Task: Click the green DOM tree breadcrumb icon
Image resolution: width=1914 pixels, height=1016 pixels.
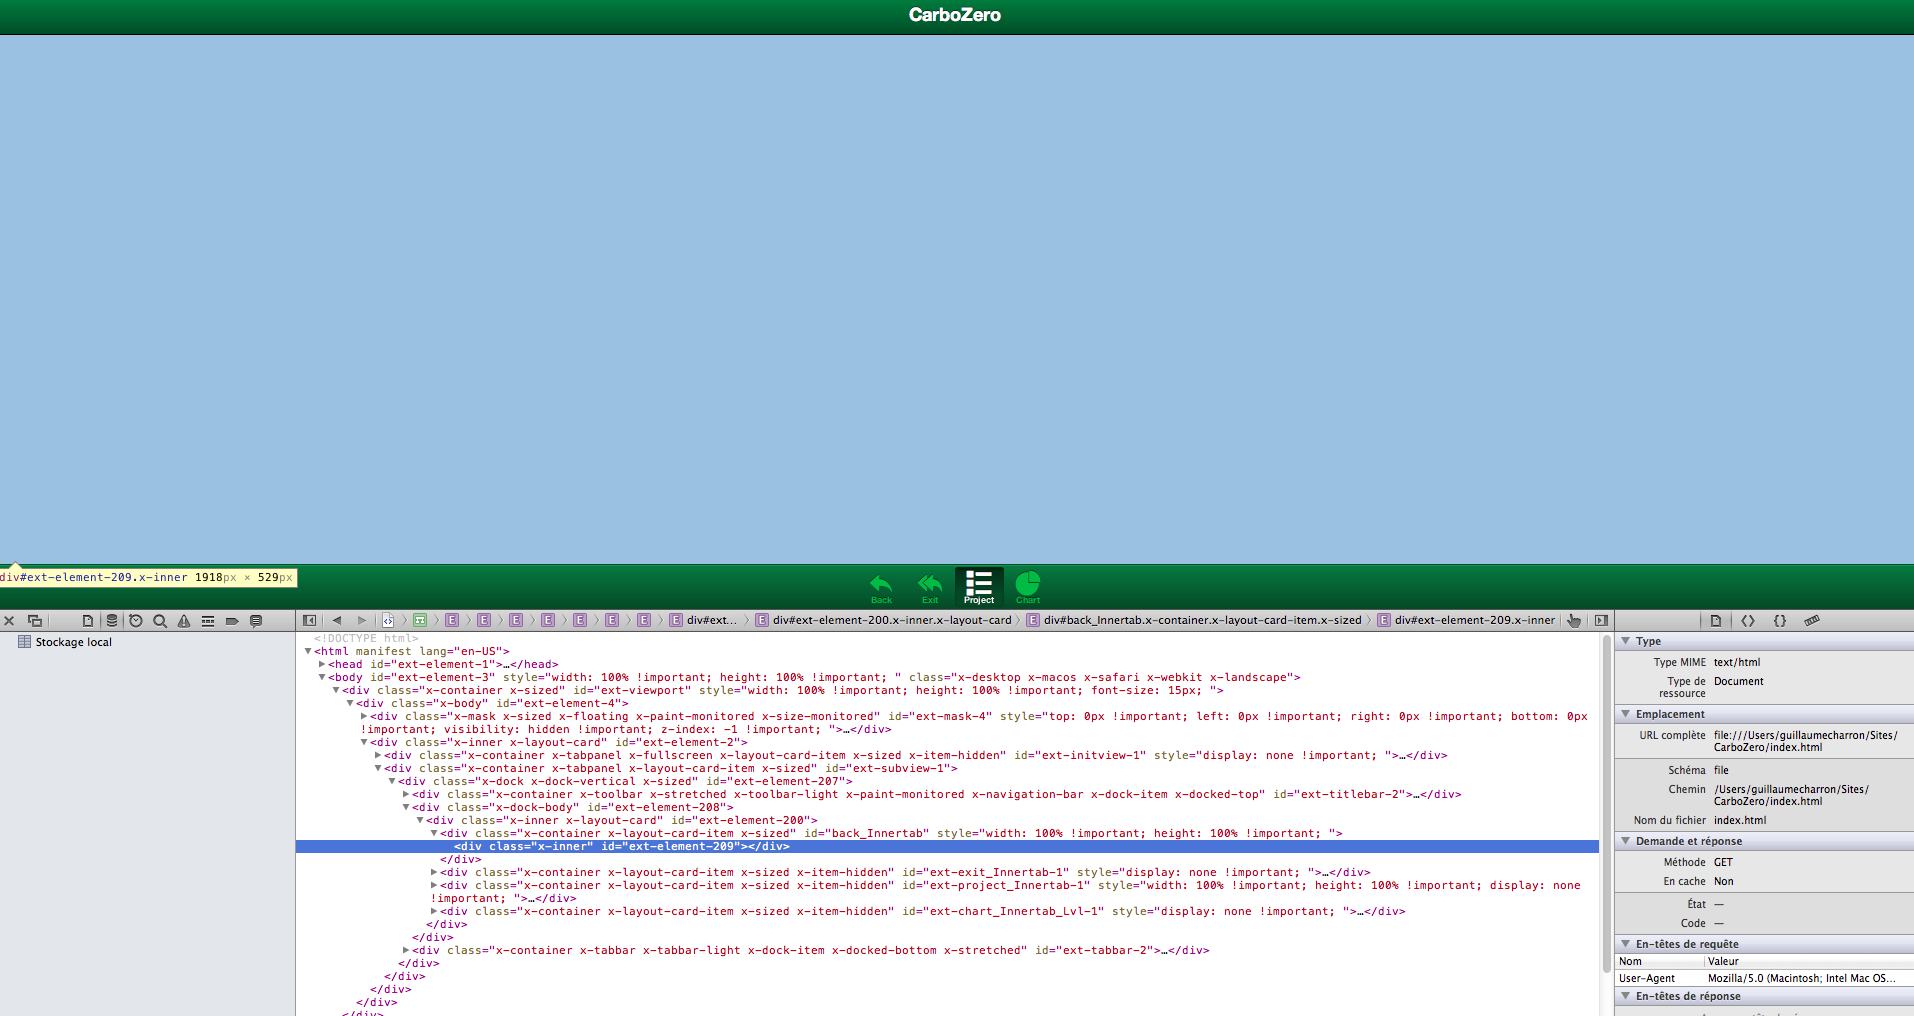Action: [x=420, y=620]
